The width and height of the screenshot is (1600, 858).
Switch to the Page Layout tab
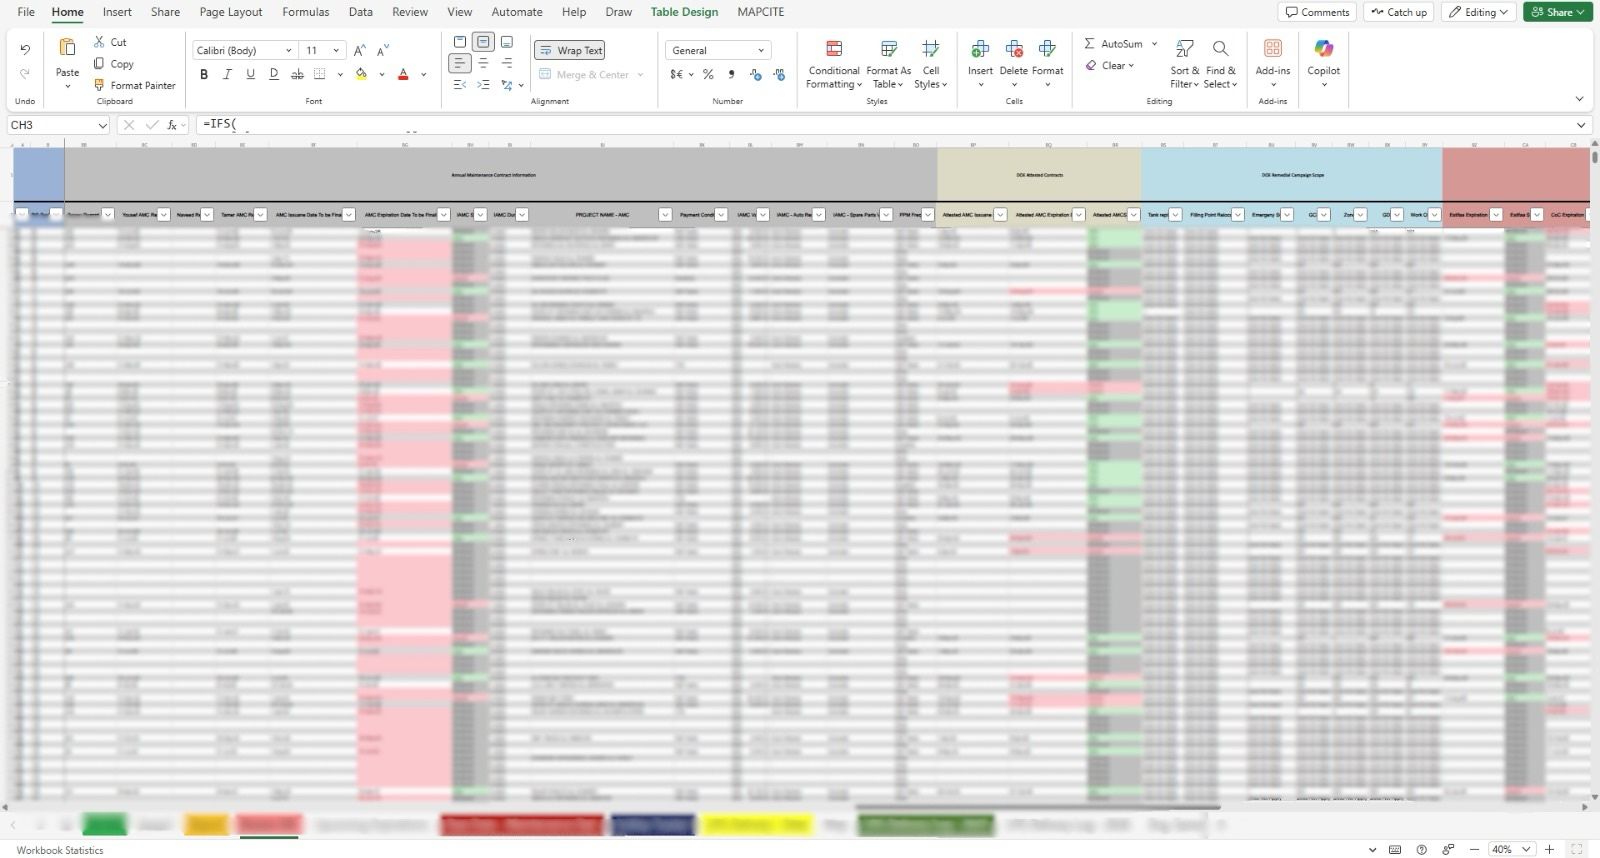tap(231, 12)
